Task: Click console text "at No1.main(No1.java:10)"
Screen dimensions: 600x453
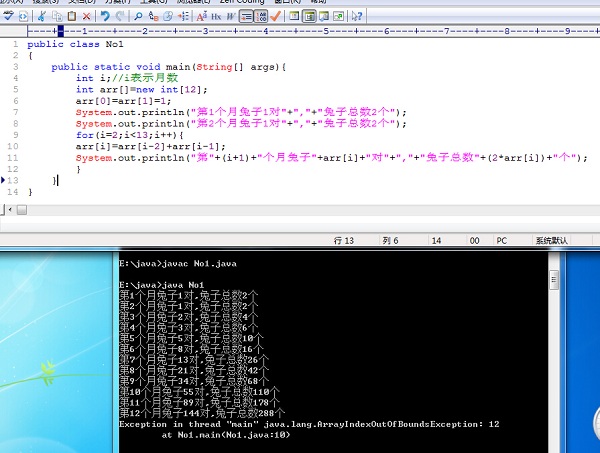Action: coord(226,435)
